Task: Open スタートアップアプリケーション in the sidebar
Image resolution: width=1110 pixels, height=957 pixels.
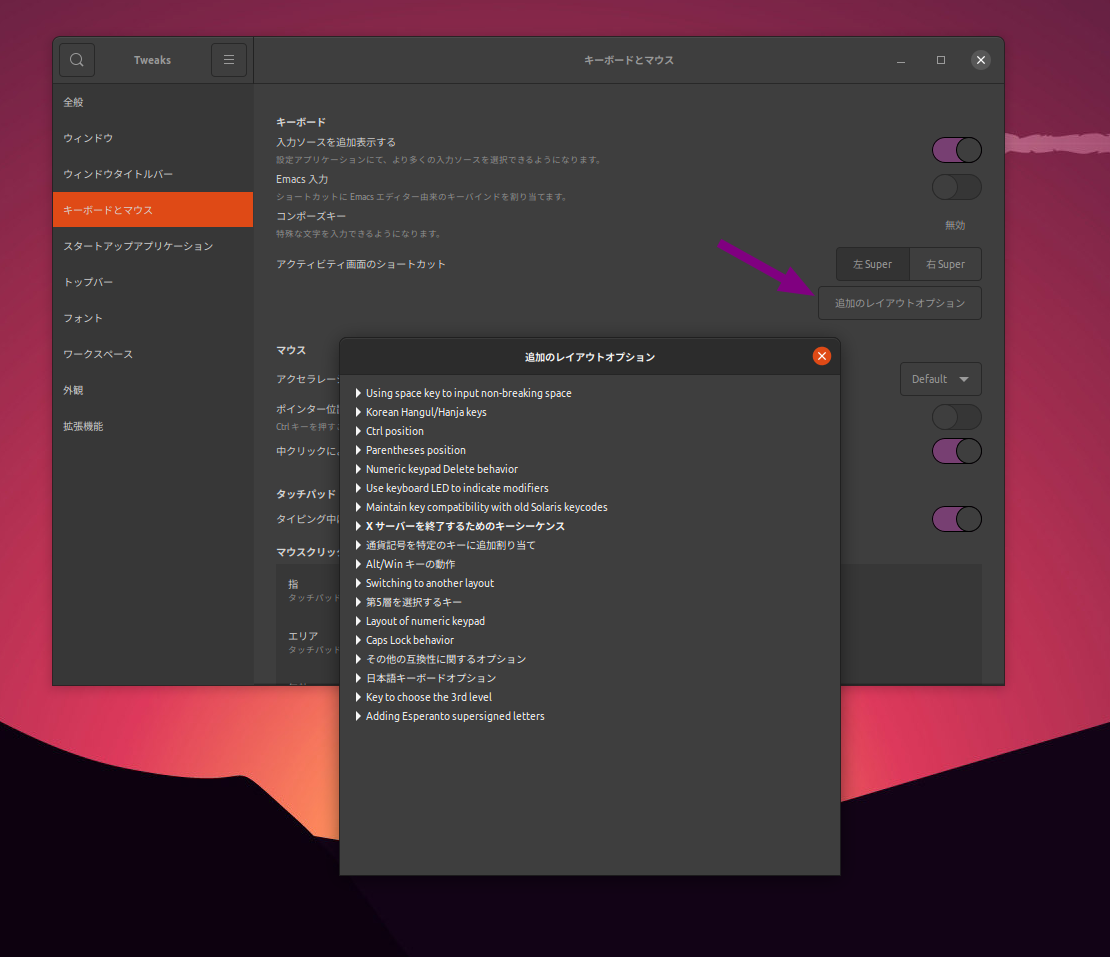Action: (153, 246)
